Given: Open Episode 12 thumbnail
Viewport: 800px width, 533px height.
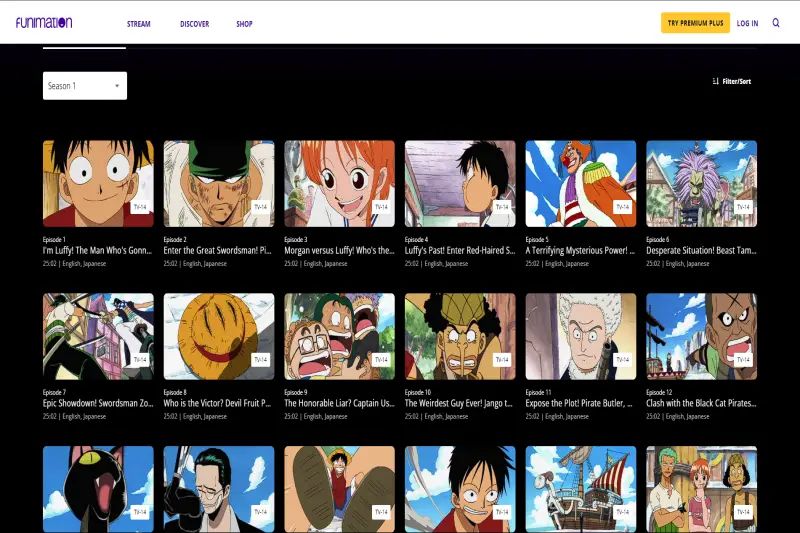Looking at the screenshot, I should [702, 336].
